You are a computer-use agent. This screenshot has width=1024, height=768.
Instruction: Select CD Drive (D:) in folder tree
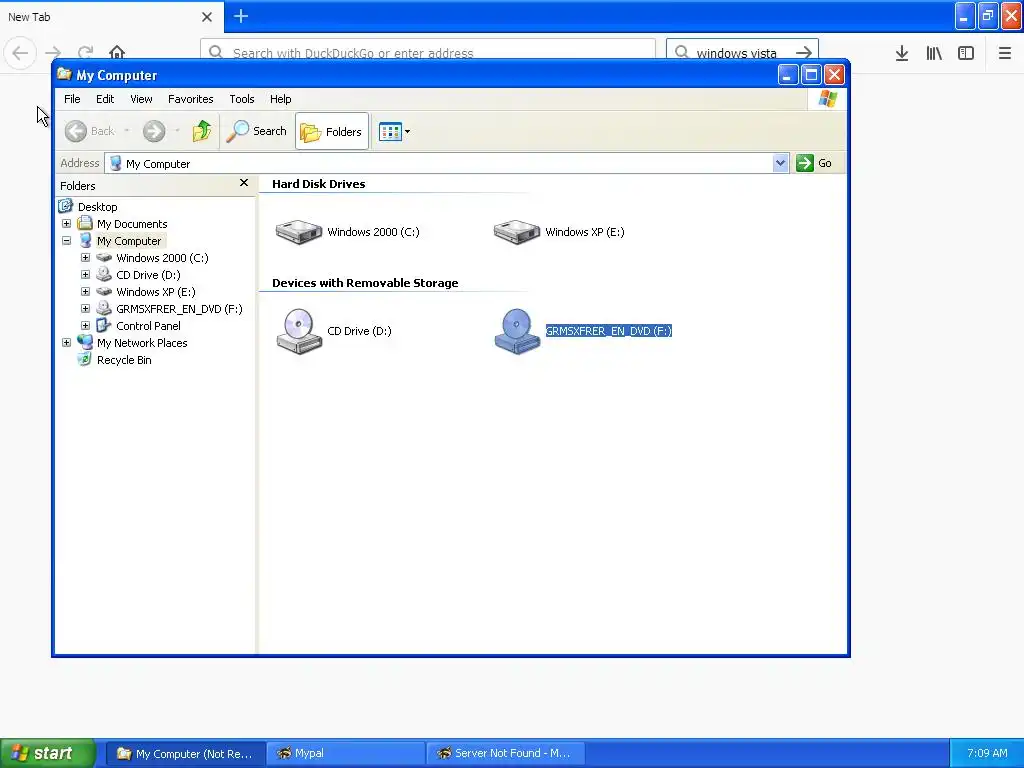(148, 275)
